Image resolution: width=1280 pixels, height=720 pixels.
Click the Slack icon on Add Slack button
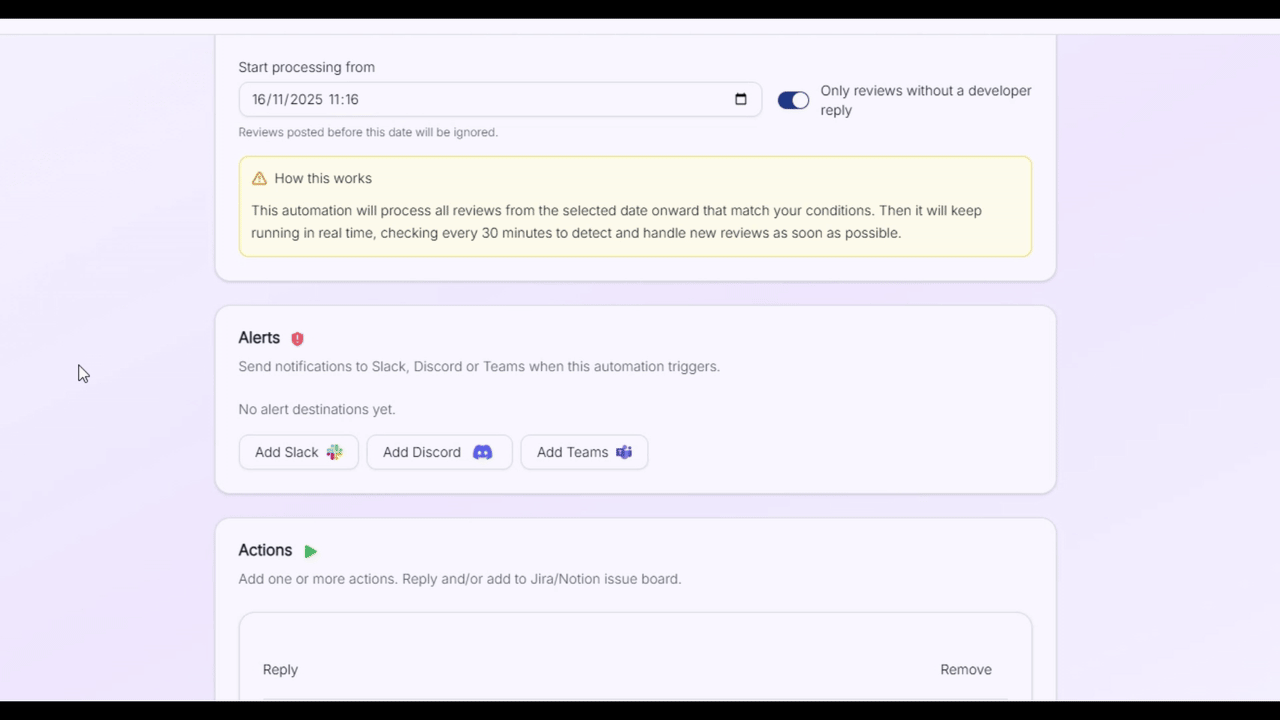(x=334, y=452)
